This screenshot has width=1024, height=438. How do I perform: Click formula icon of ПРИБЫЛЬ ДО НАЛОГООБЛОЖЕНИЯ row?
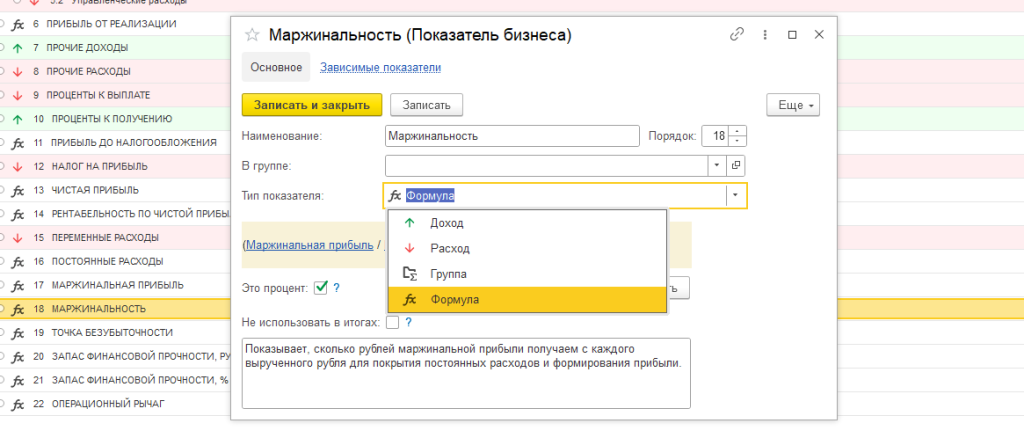point(18,143)
